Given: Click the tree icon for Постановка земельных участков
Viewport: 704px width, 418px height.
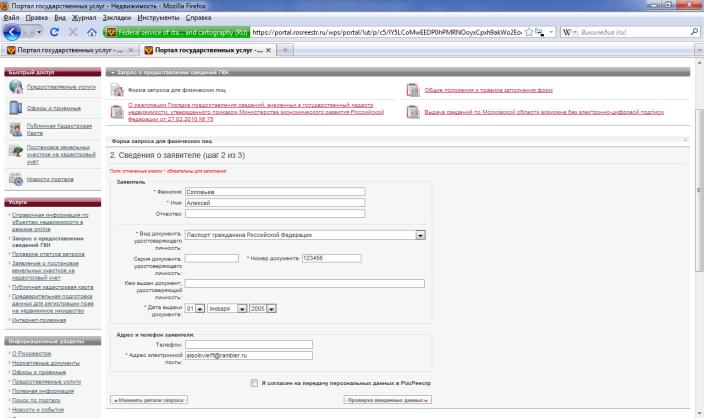Looking at the screenshot, I should click(x=16, y=151).
